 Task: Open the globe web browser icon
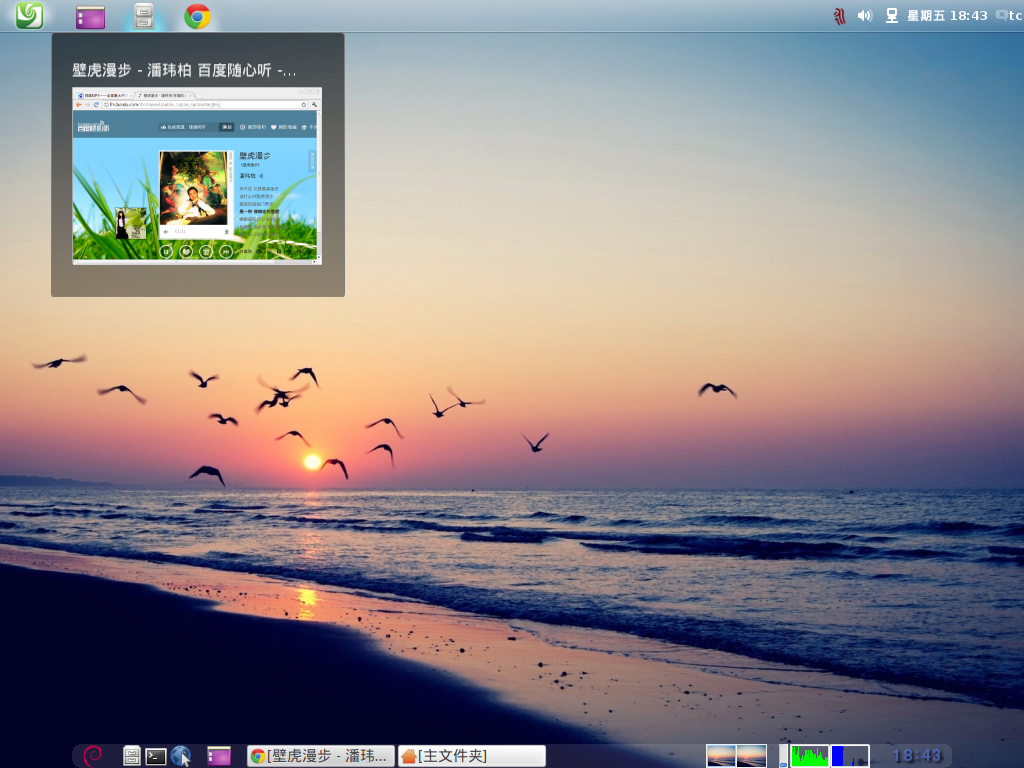pos(181,756)
